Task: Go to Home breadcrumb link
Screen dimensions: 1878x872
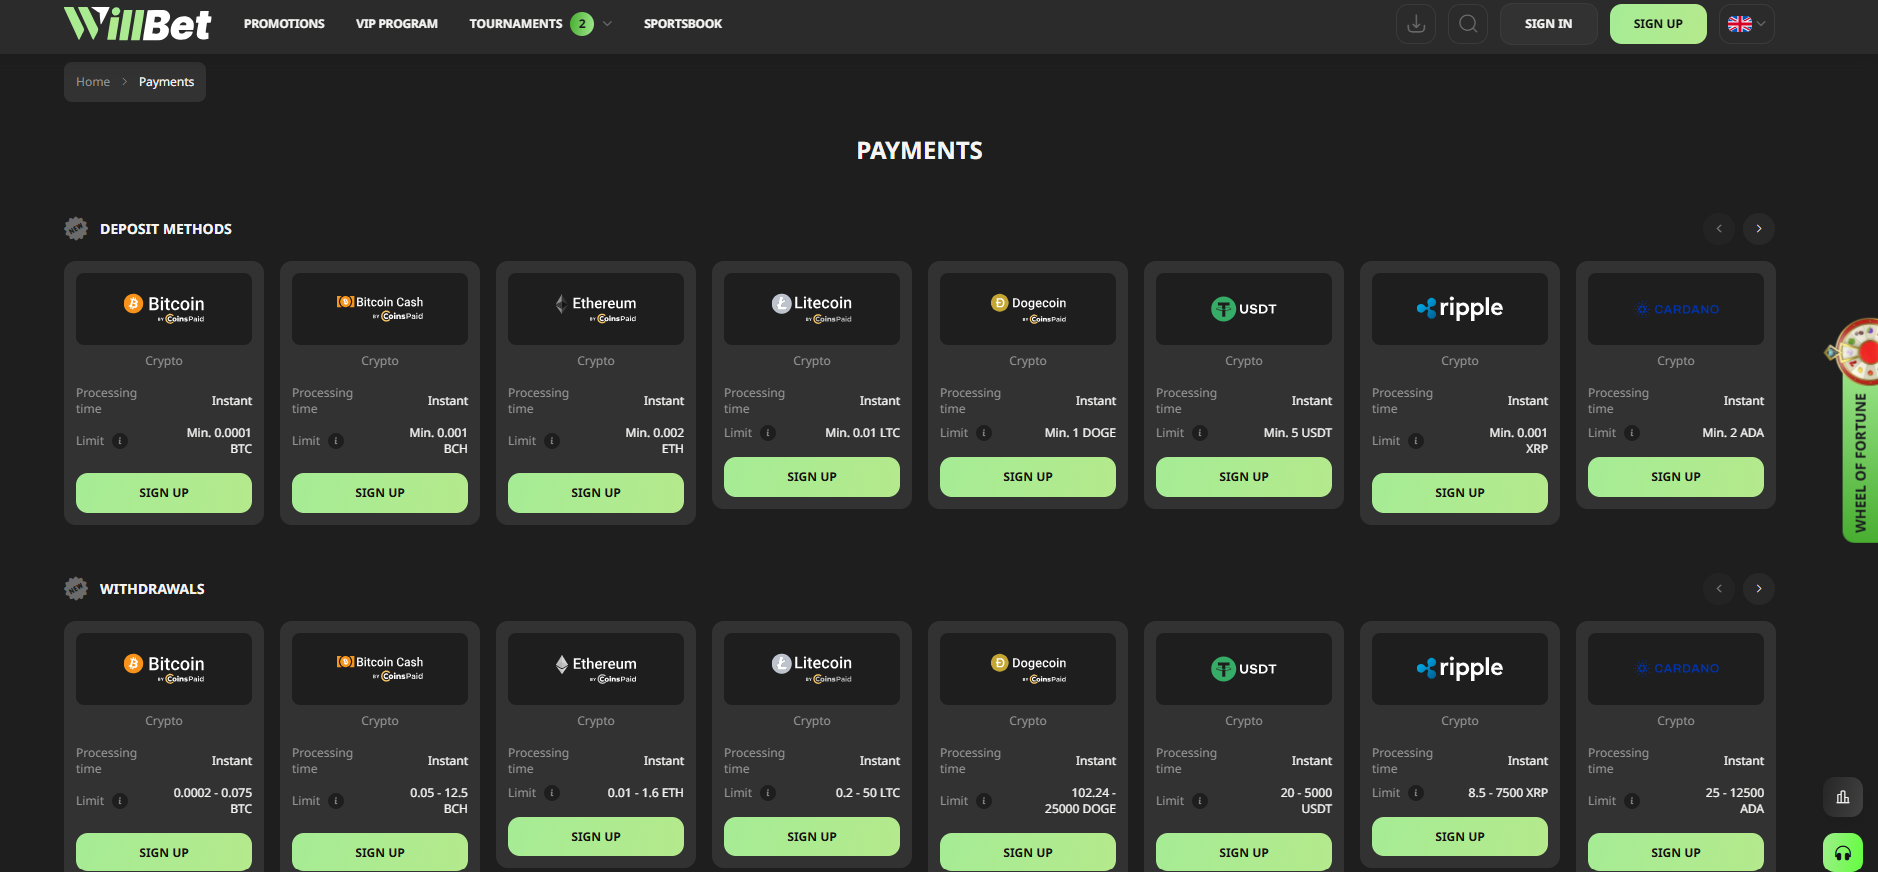Action: pos(93,82)
